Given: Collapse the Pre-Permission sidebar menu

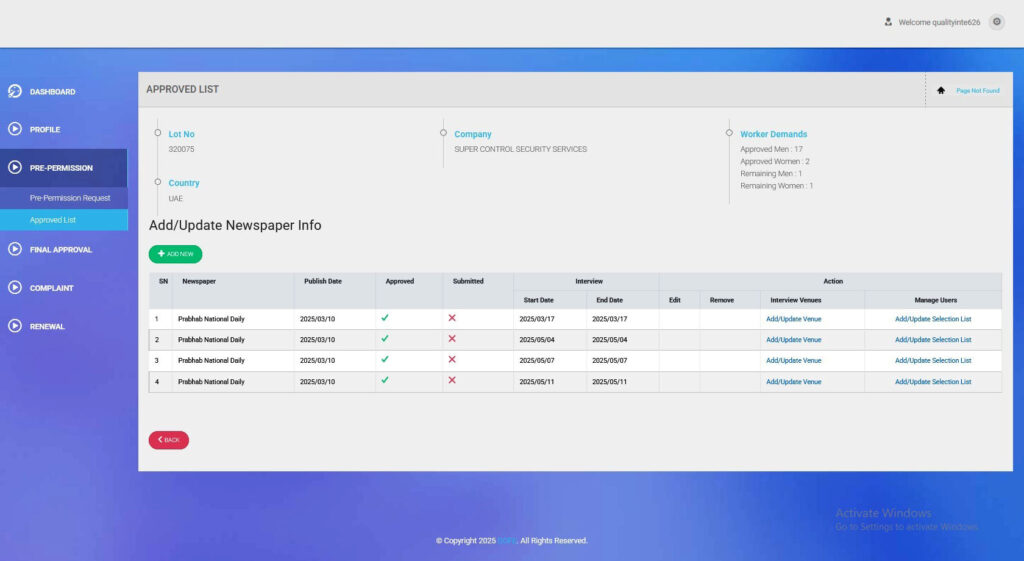Looking at the screenshot, I should [x=62, y=168].
